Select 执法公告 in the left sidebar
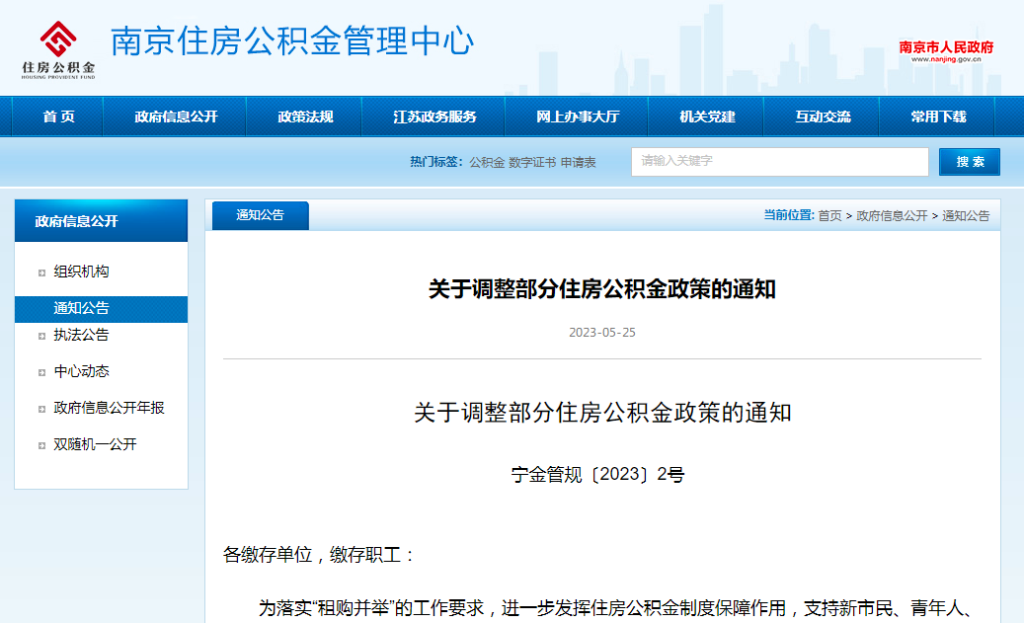This screenshot has width=1024, height=623. [x=80, y=336]
